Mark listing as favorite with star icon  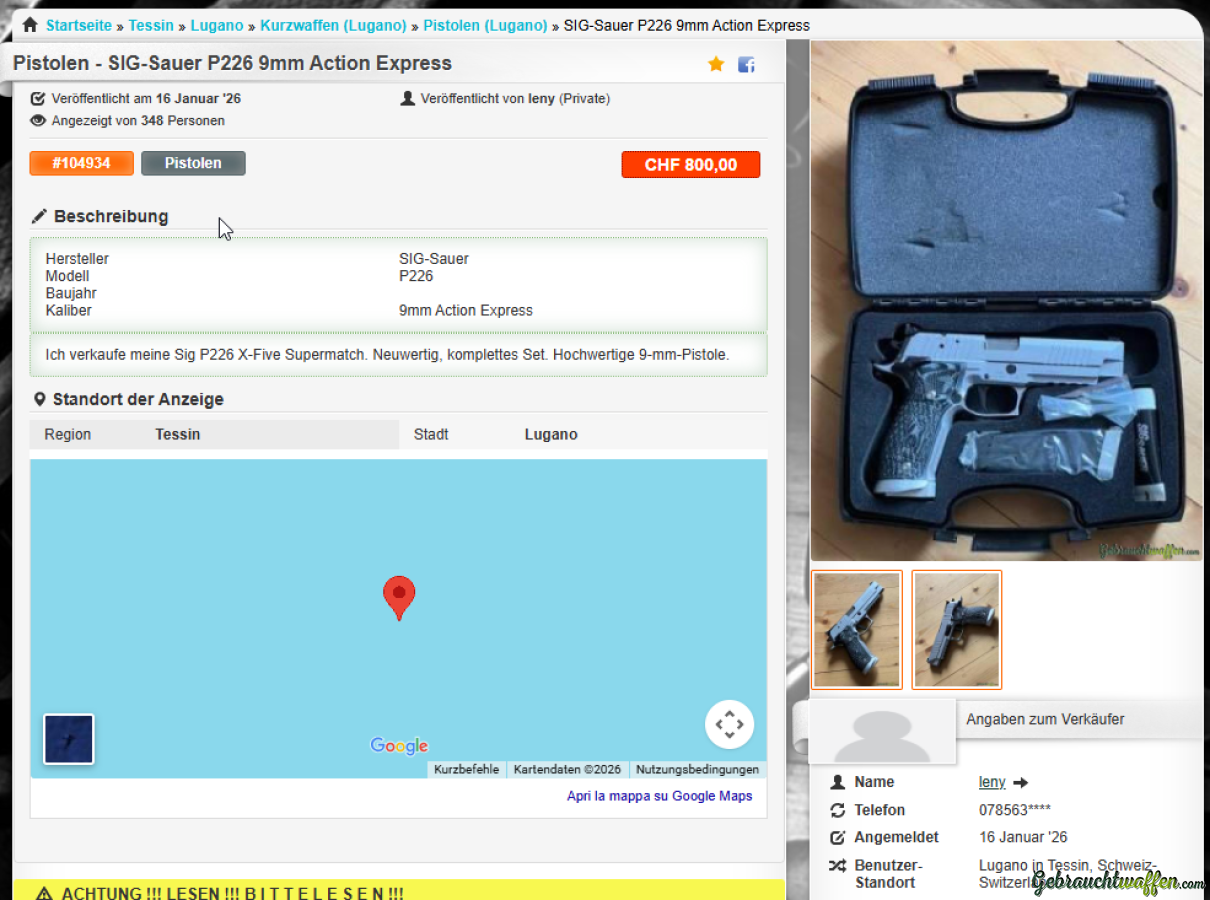pyautogui.click(x=716, y=64)
